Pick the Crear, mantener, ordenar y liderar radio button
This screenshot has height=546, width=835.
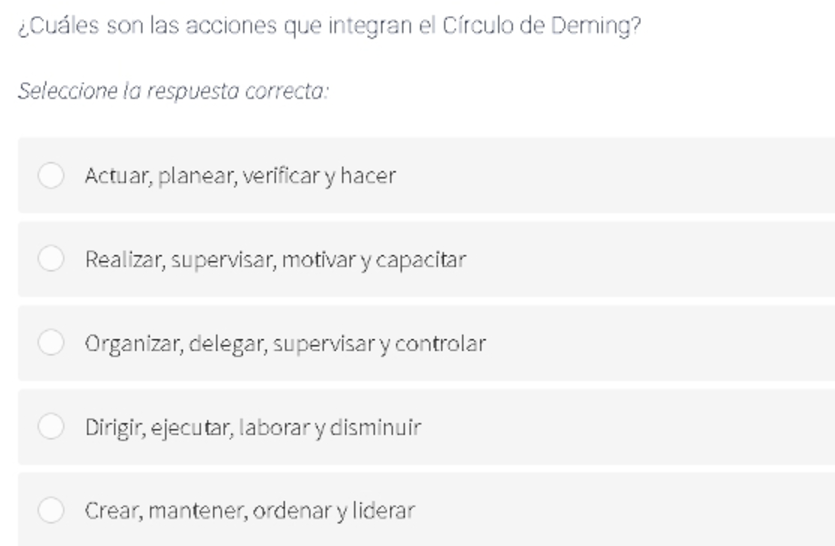51,510
